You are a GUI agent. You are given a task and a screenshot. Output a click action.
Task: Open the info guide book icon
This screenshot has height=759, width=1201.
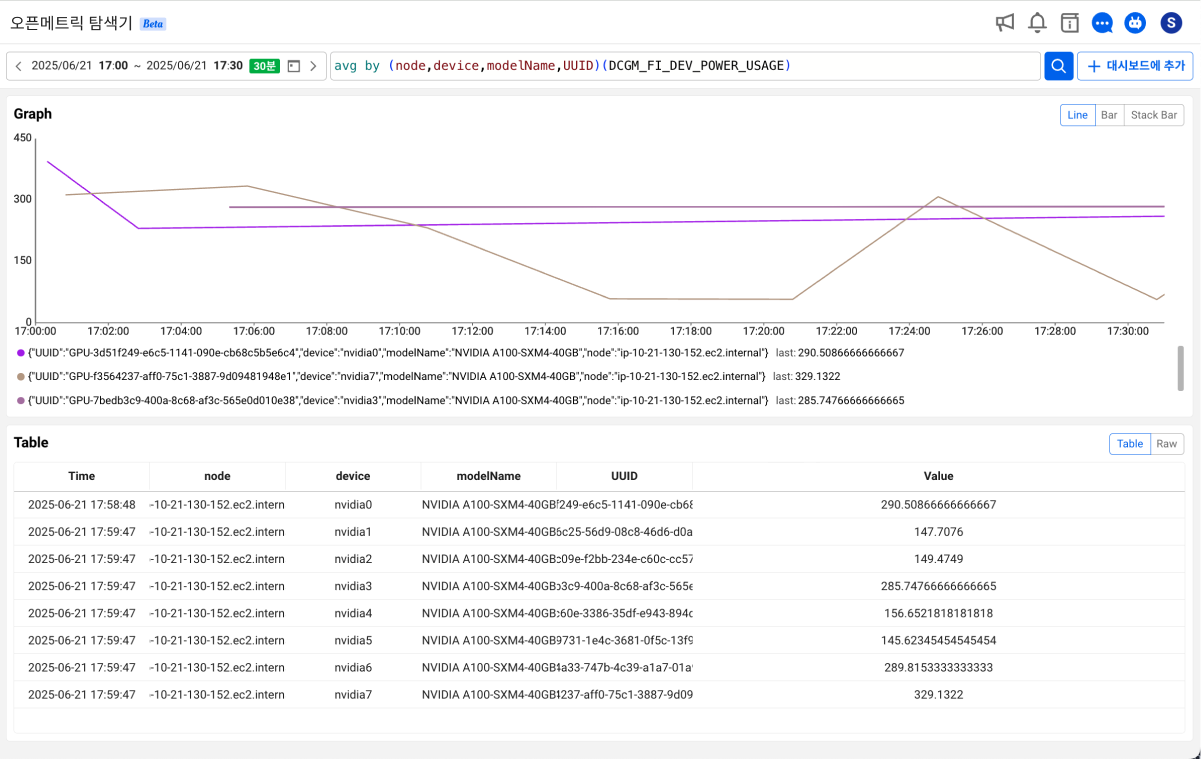click(1070, 22)
